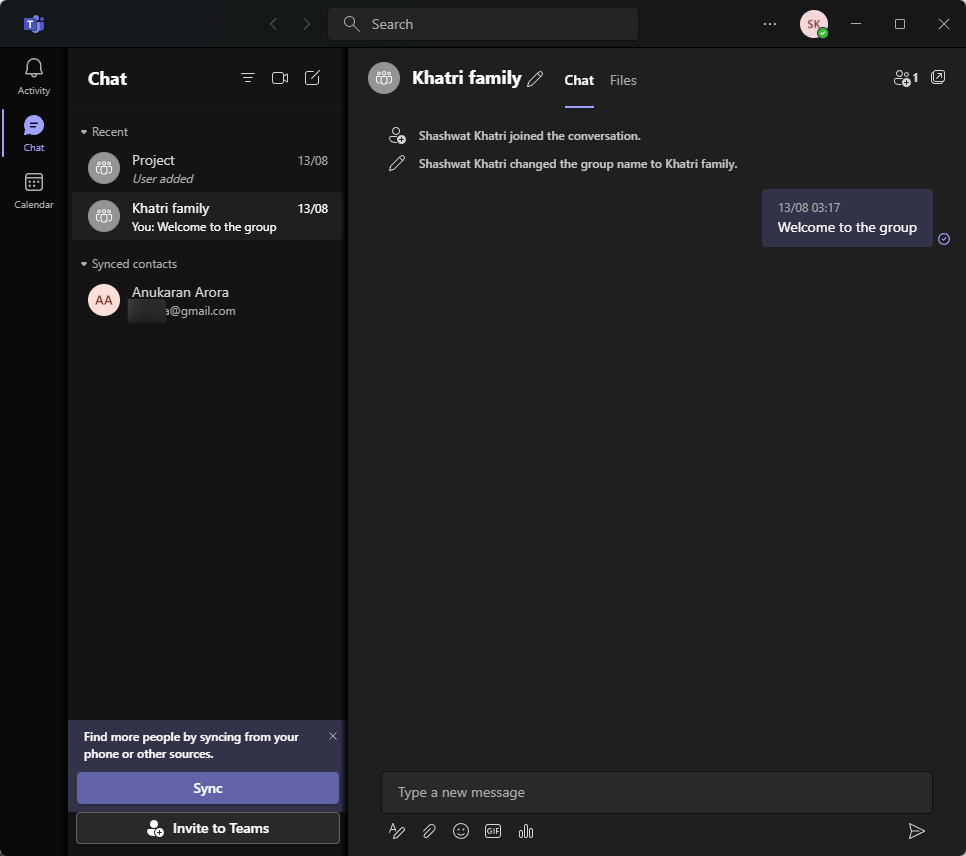Click the Search box
The width and height of the screenshot is (966, 856).
point(482,24)
